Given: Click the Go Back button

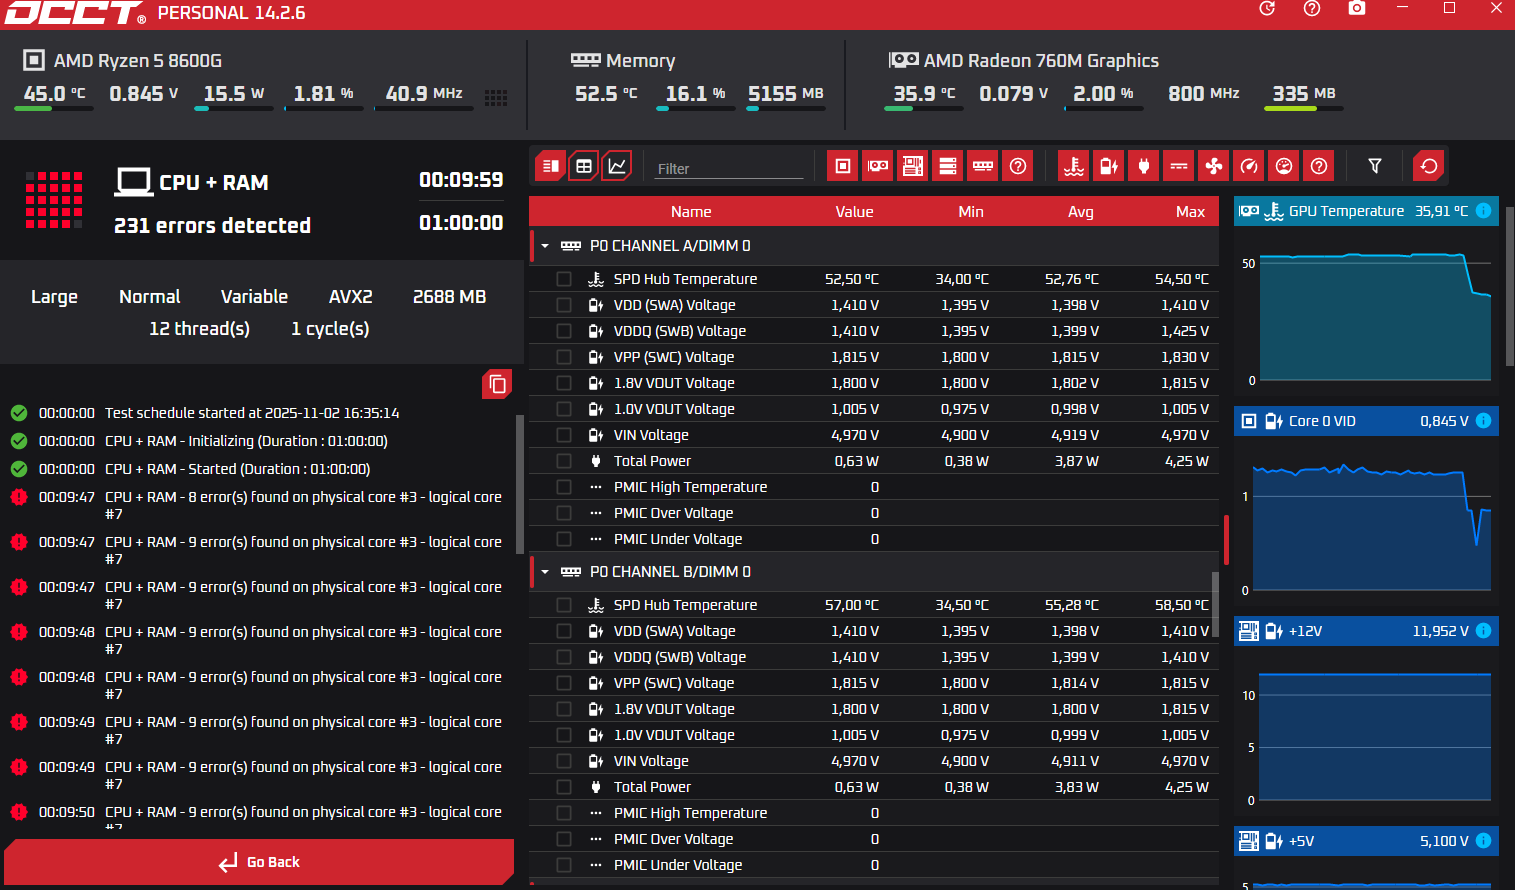Looking at the screenshot, I should point(259,862).
